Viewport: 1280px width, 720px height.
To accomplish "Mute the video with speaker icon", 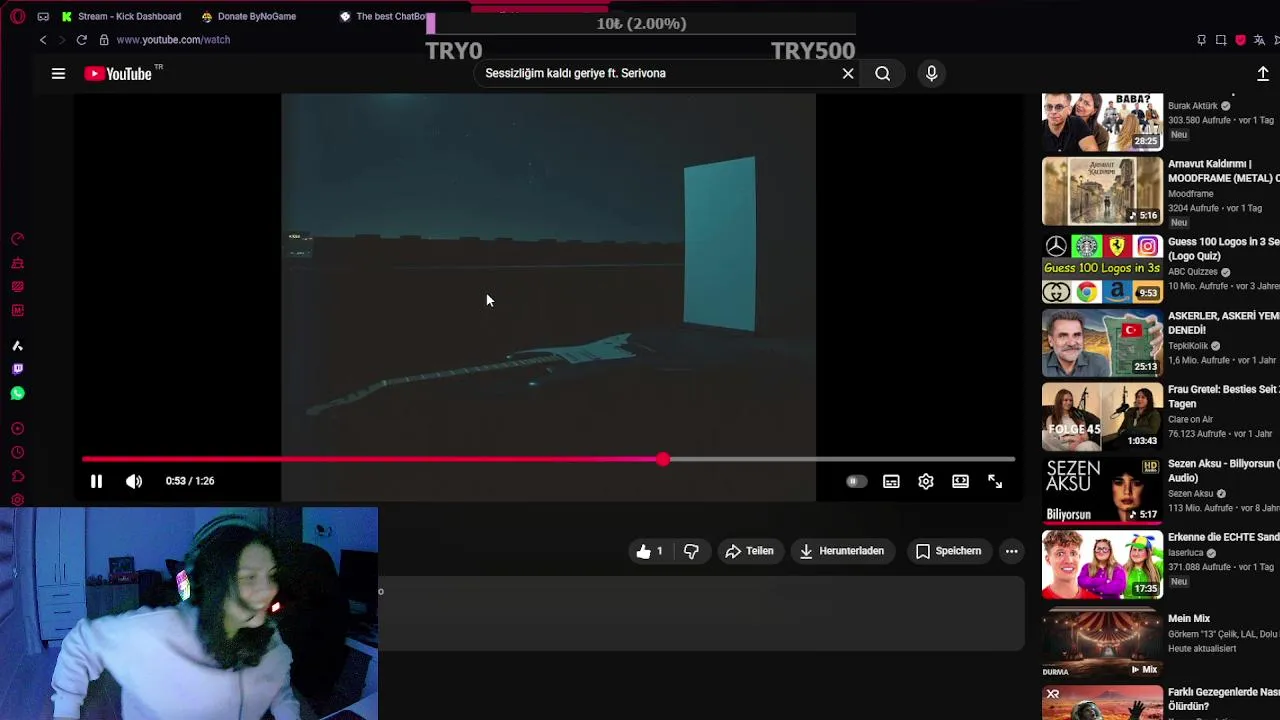I will tap(134, 481).
